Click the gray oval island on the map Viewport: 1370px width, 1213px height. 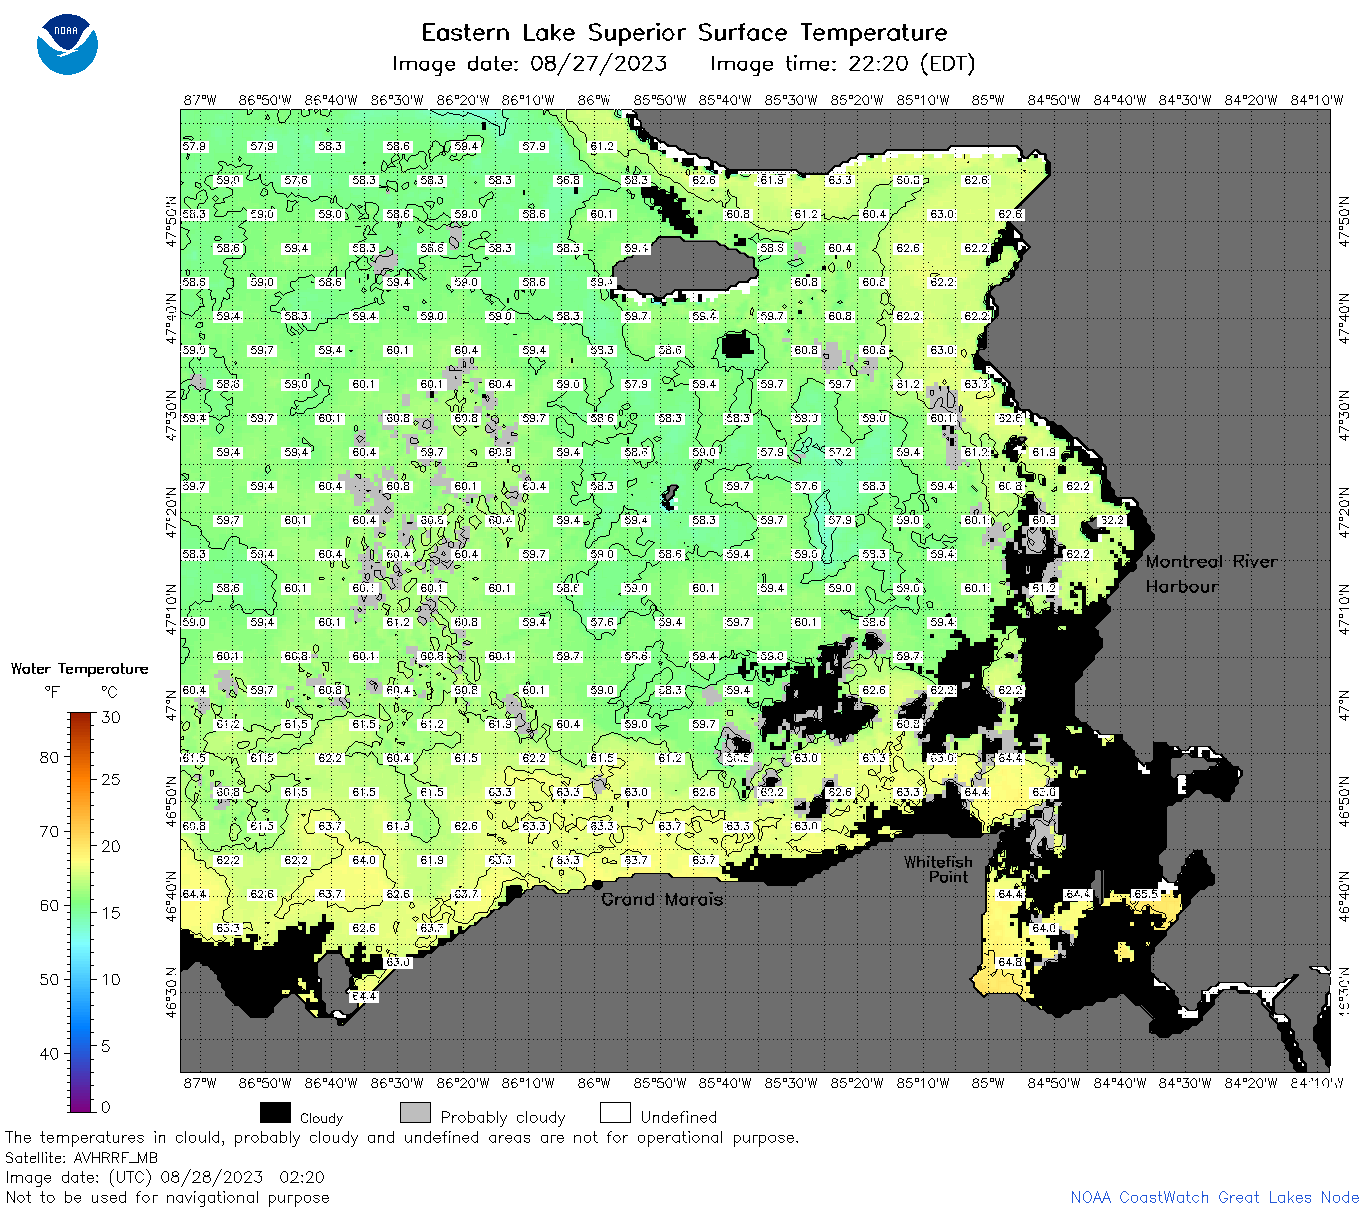click(x=685, y=266)
